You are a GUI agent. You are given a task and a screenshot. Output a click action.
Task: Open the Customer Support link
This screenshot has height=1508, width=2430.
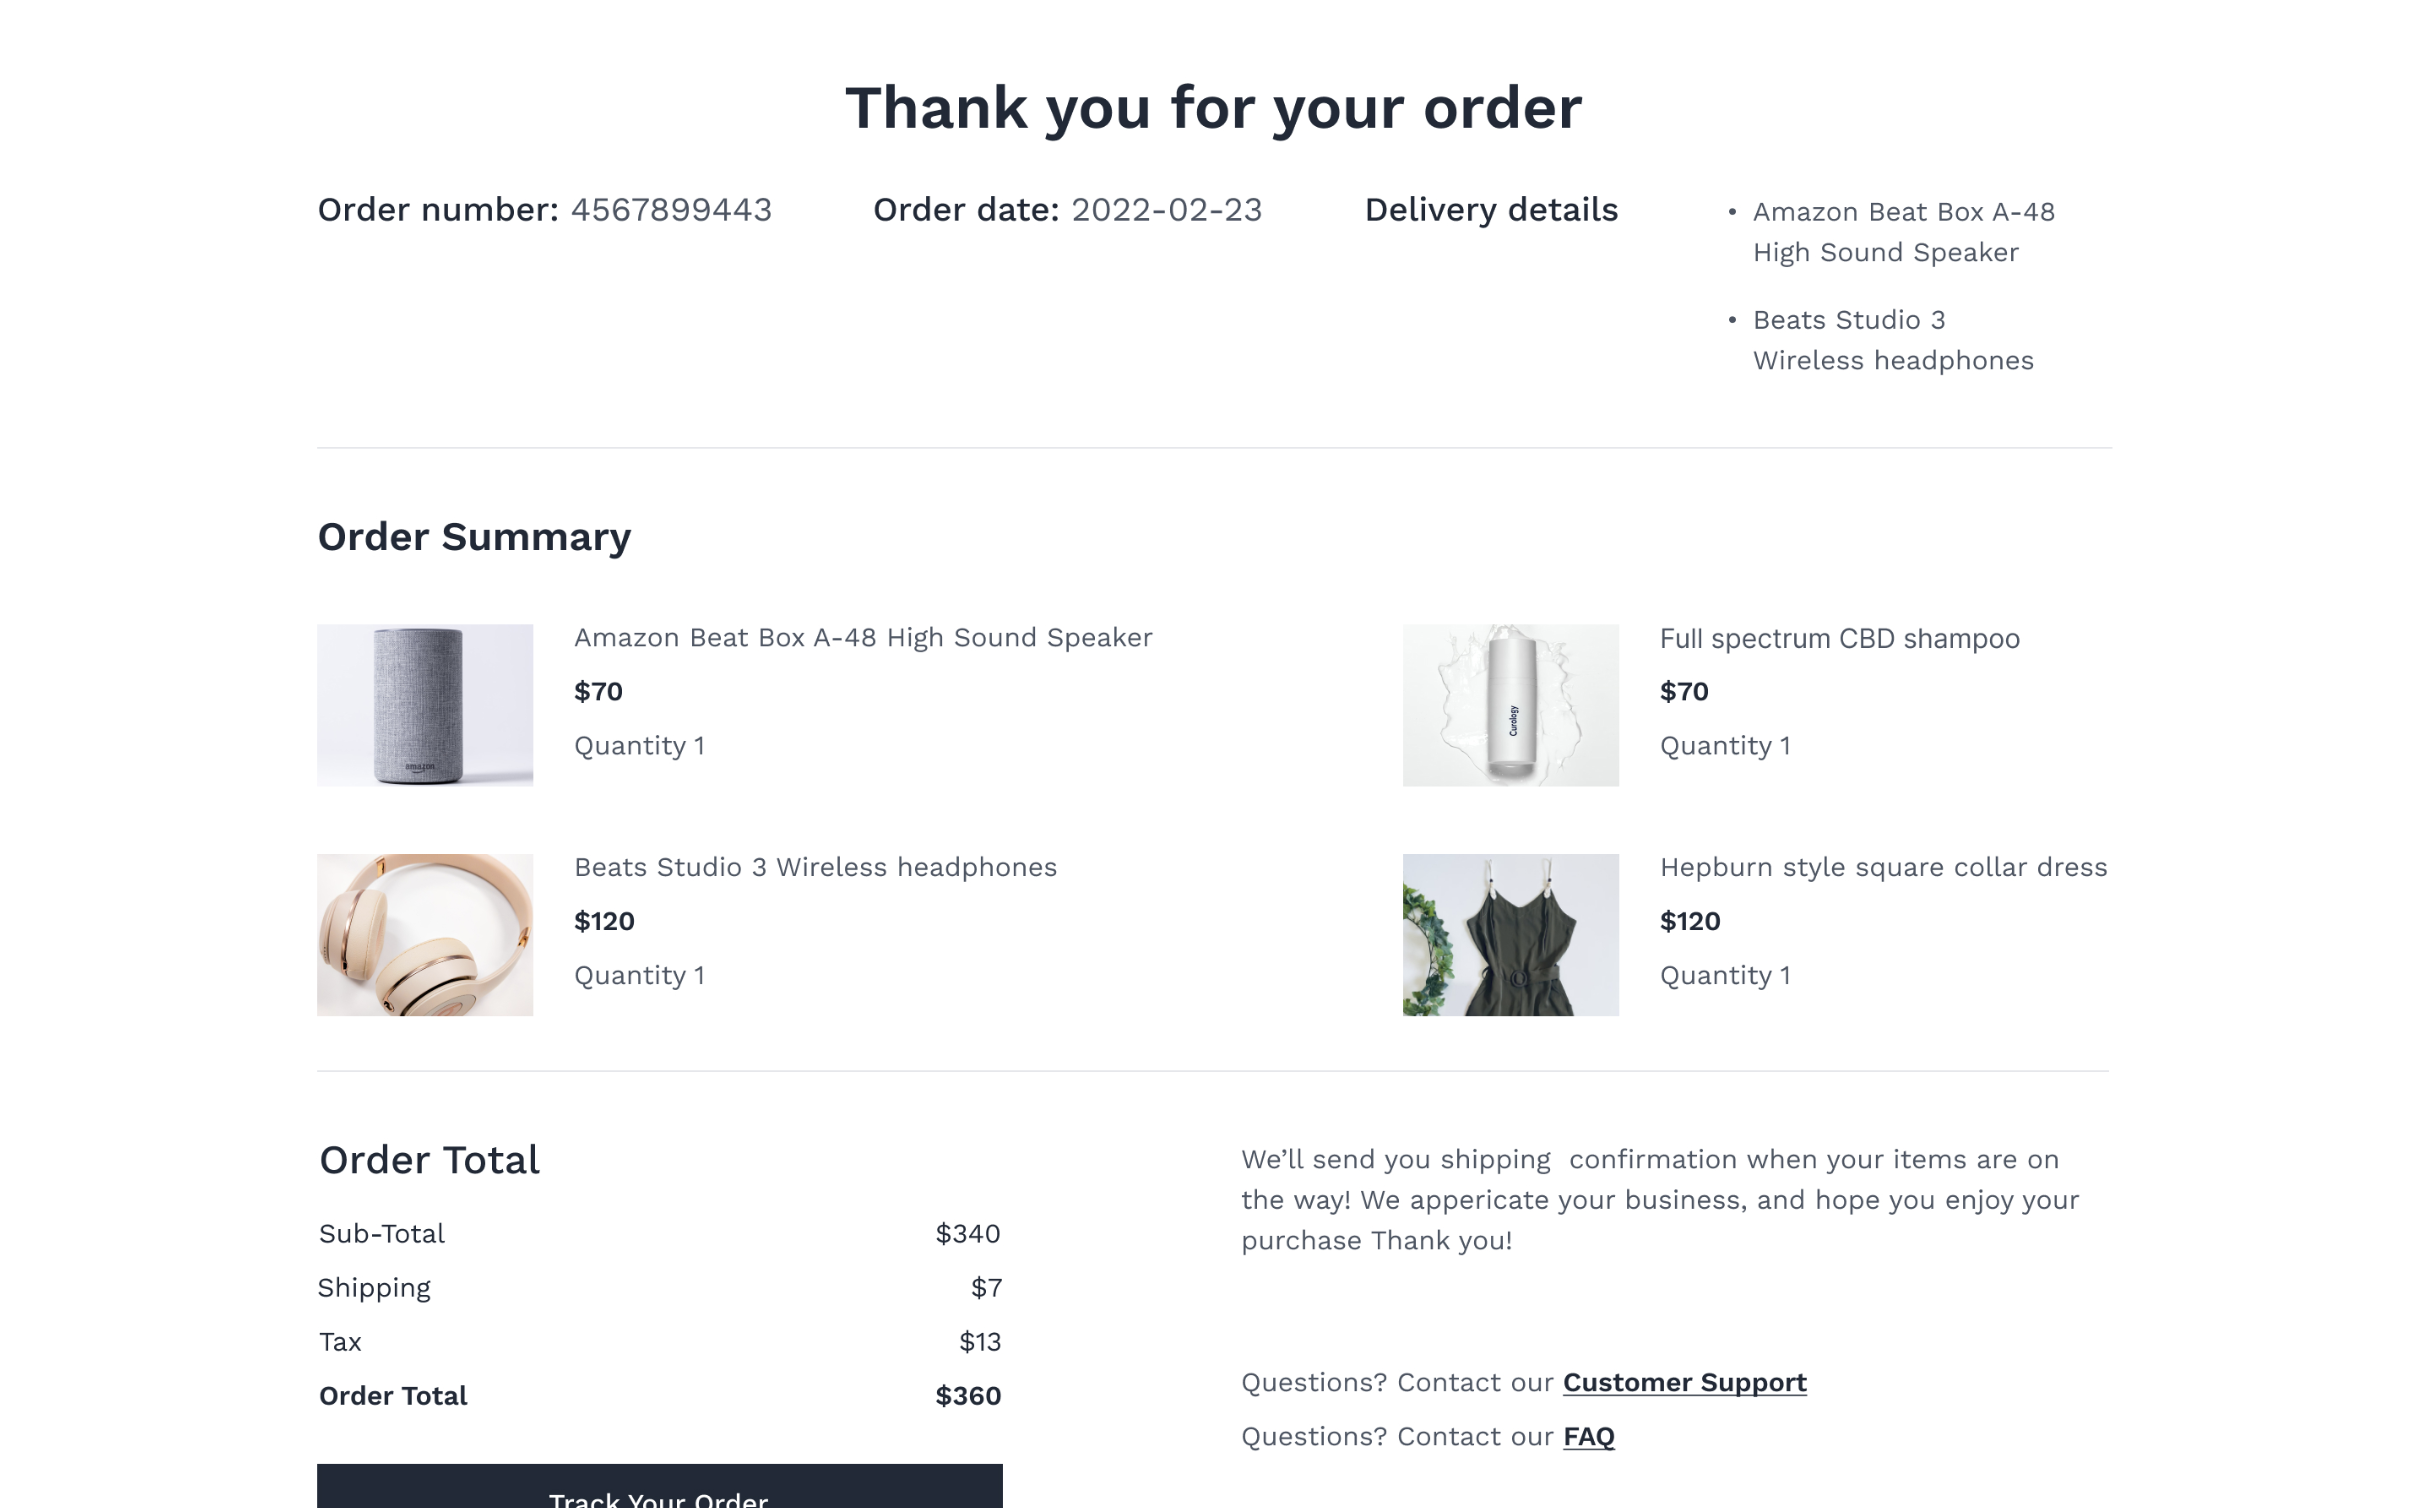click(x=1684, y=1382)
